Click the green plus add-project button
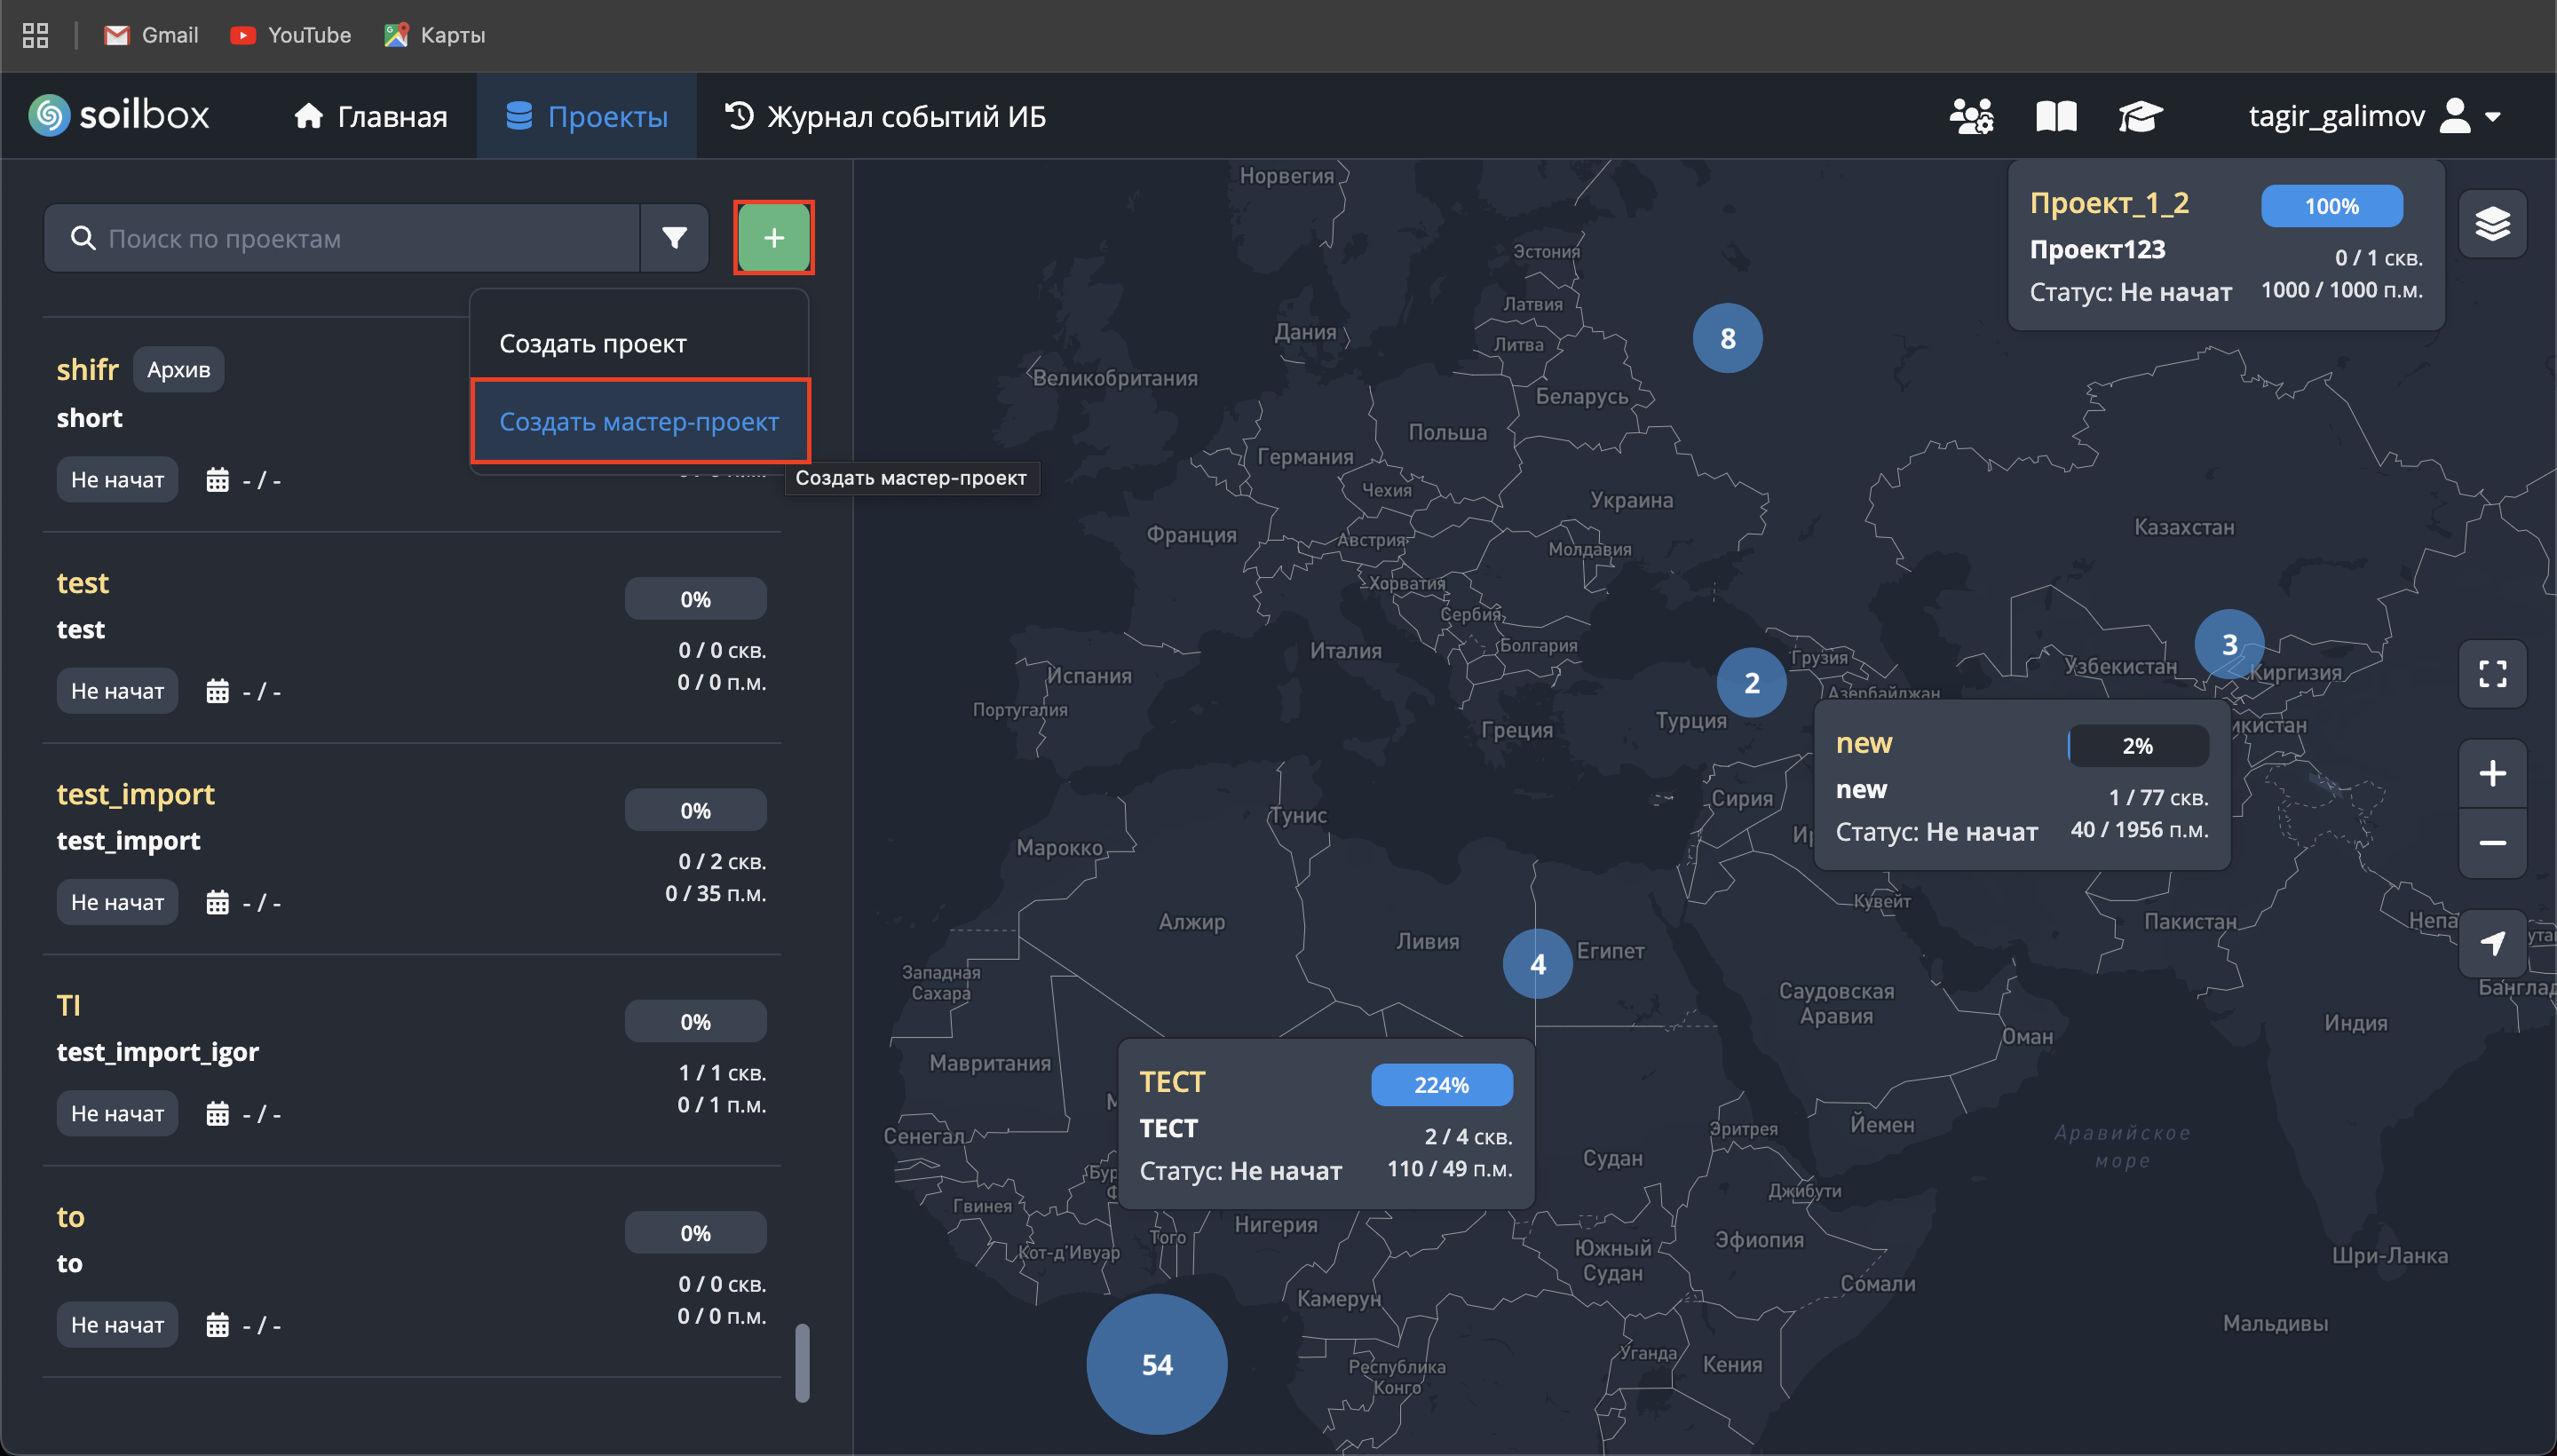Viewport: 2557px width, 1456px height. [x=773, y=238]
